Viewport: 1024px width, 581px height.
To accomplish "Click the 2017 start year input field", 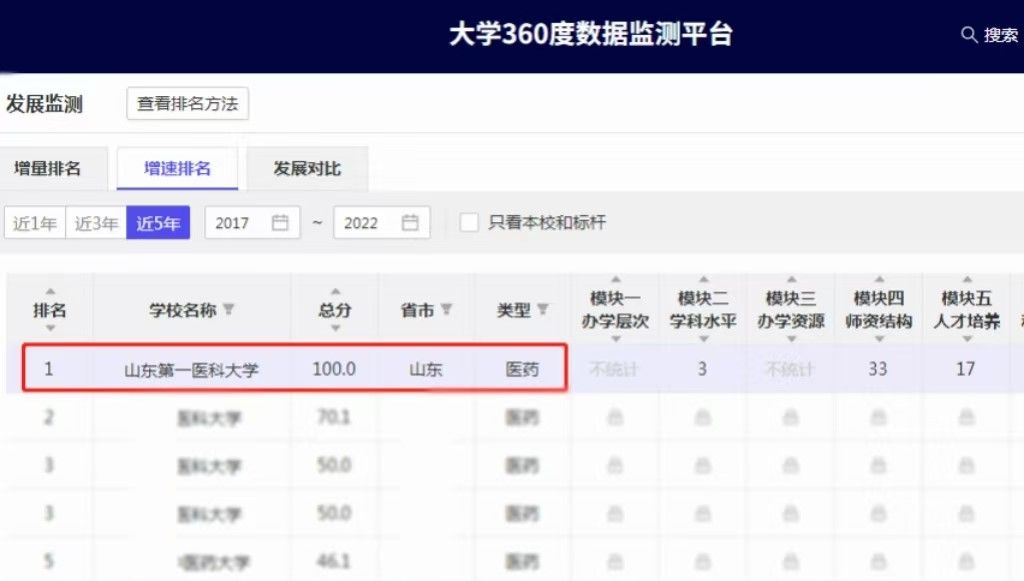I will [238, 223].
